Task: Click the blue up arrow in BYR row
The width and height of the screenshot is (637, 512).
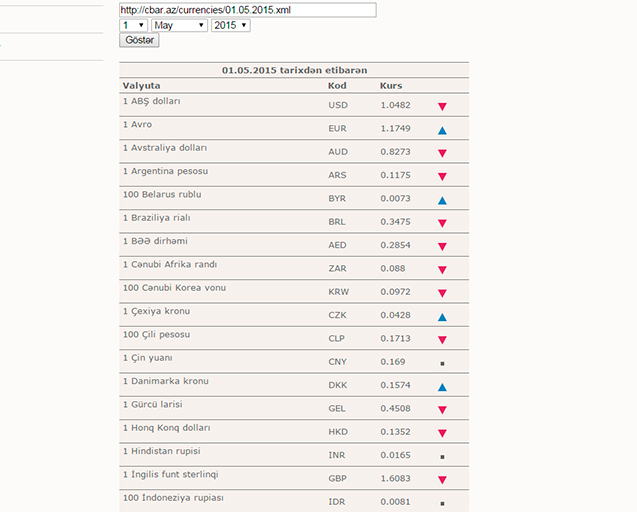Action: [442, 200]
